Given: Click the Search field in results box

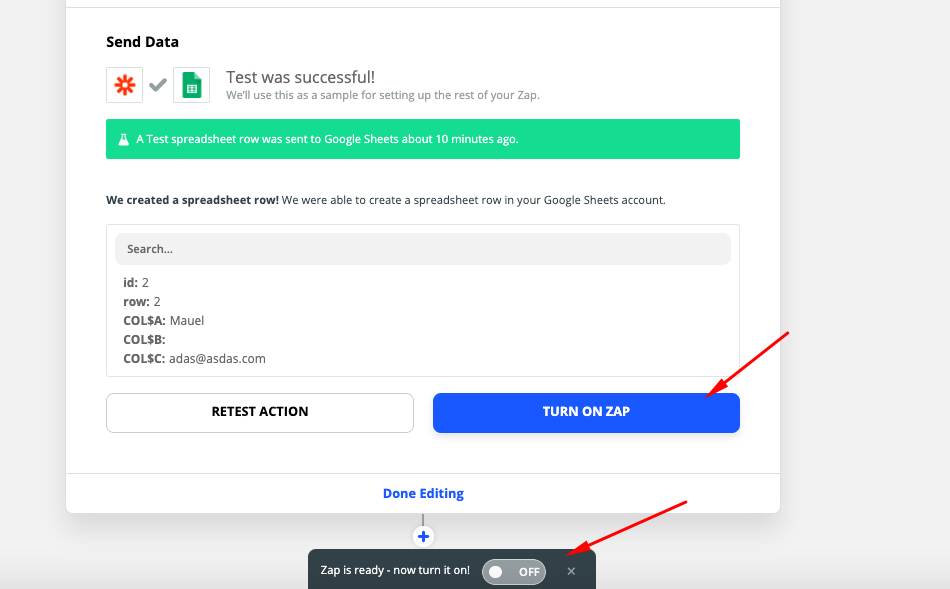Looking at the screenshot, I should [x=423, y=249].
